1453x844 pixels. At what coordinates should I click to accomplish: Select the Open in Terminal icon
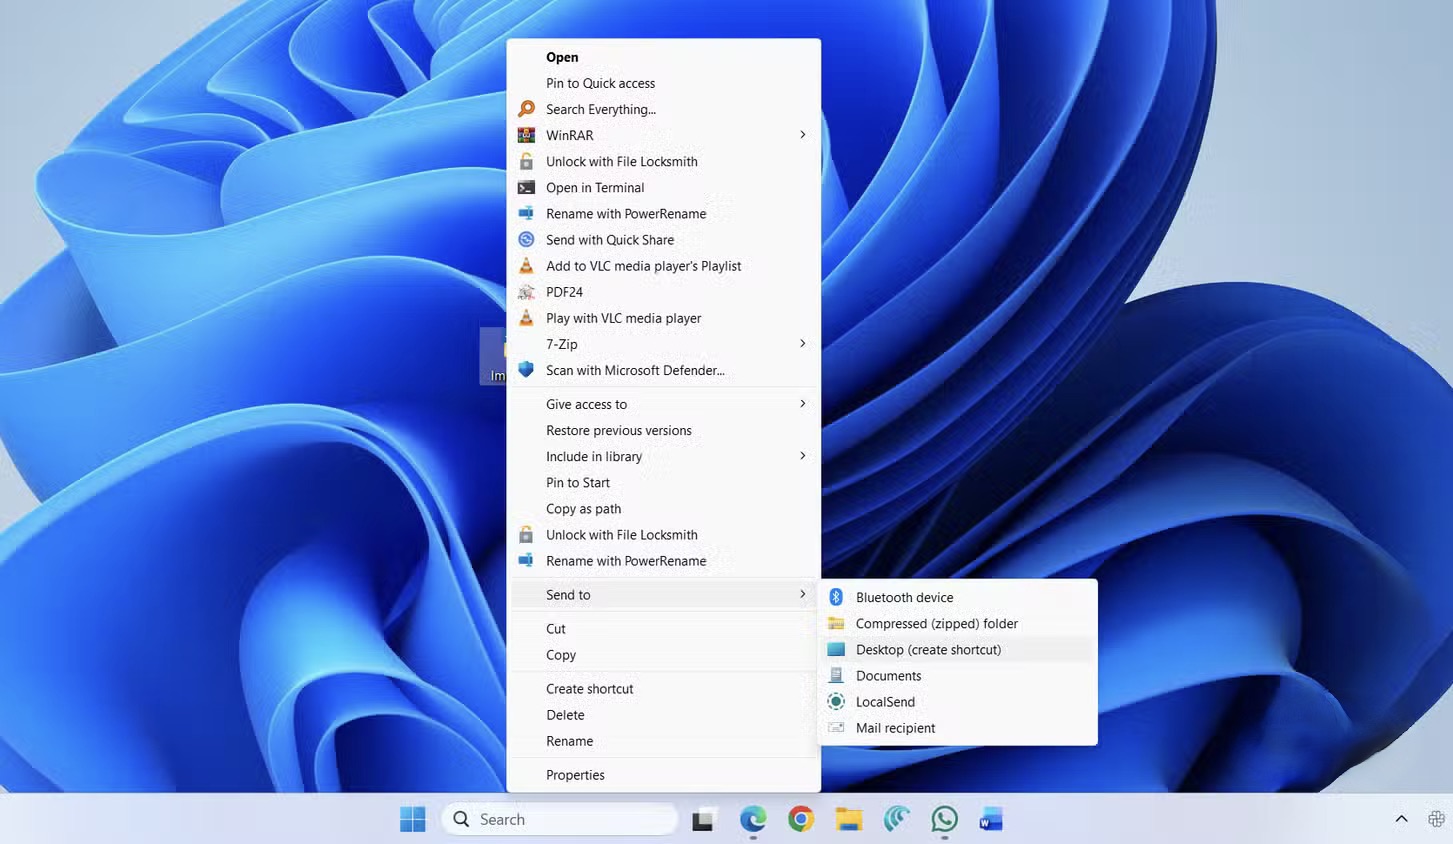[x=527, y=187]
